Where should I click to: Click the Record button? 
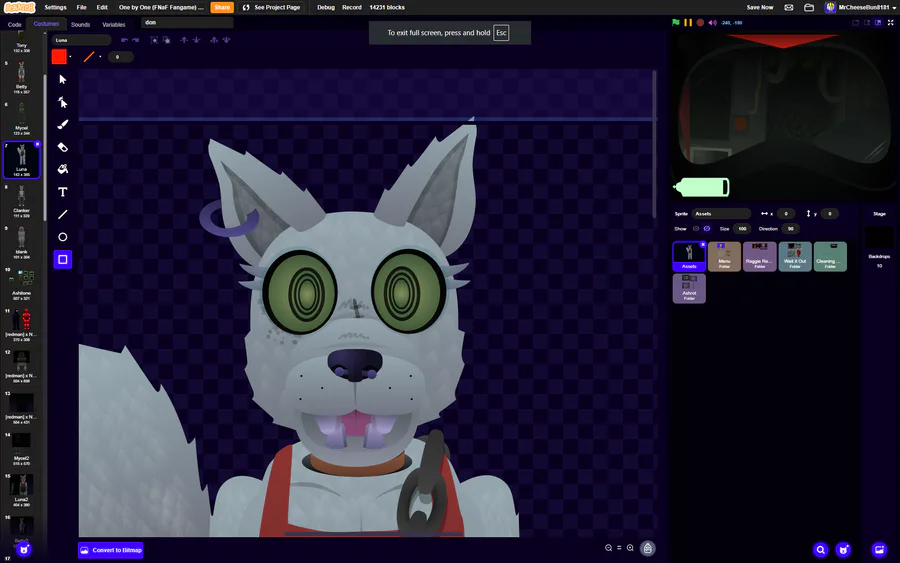352,7
